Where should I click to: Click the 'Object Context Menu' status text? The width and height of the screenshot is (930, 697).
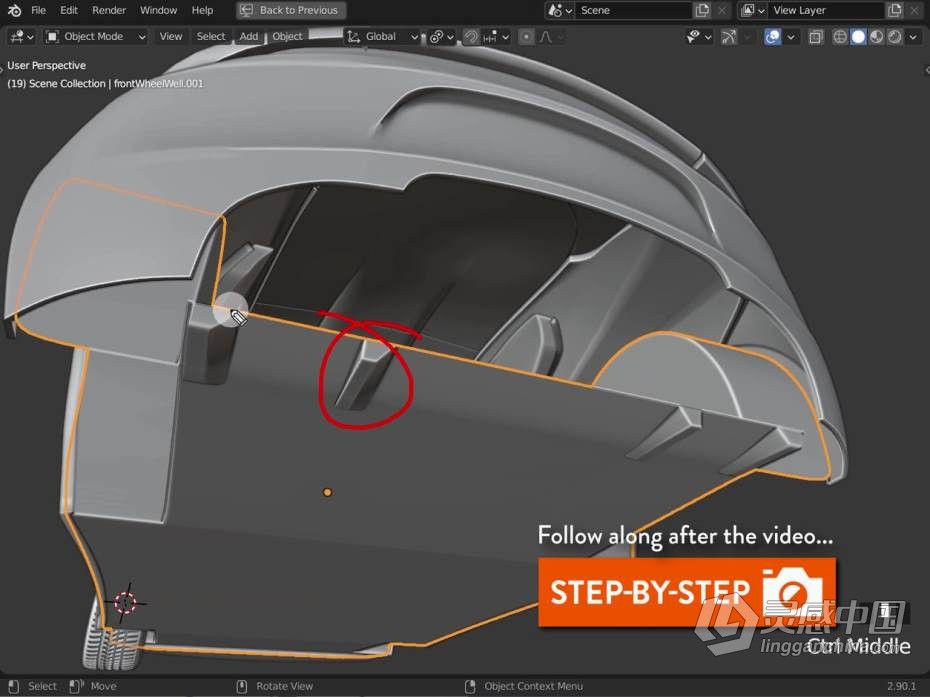tap(533, 686)
